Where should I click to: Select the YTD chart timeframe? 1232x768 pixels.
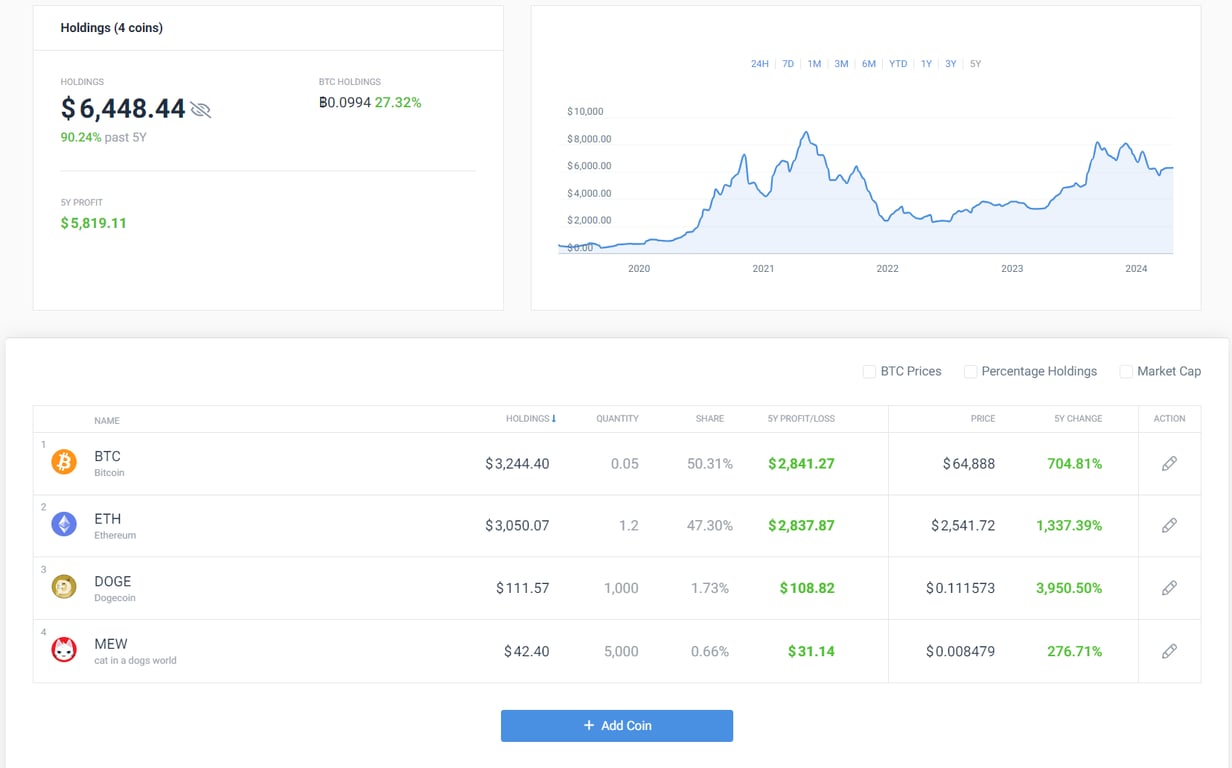pyautogui.click(x=898, y=63)
